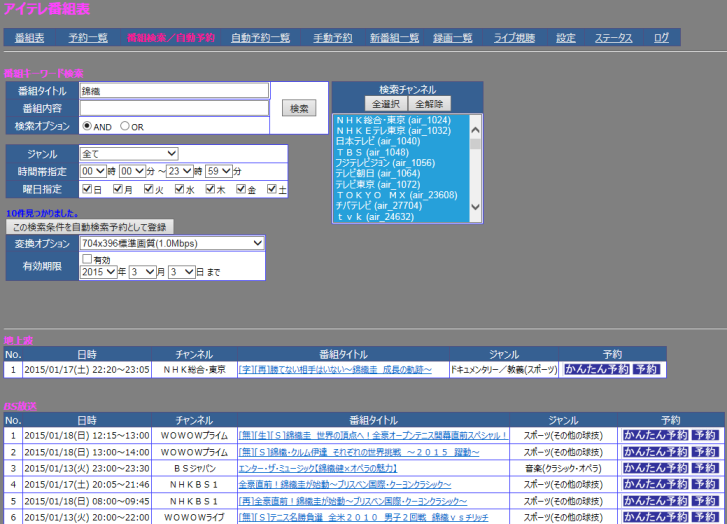Toggle the 火 (Tuesday) checkbox
This screenshot has height=524, width=727.
point(148,189)
